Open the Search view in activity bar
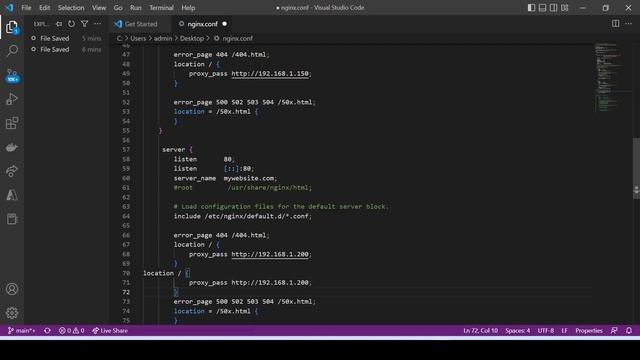Screen dimensions: 640x360 [x=12, y=51]
